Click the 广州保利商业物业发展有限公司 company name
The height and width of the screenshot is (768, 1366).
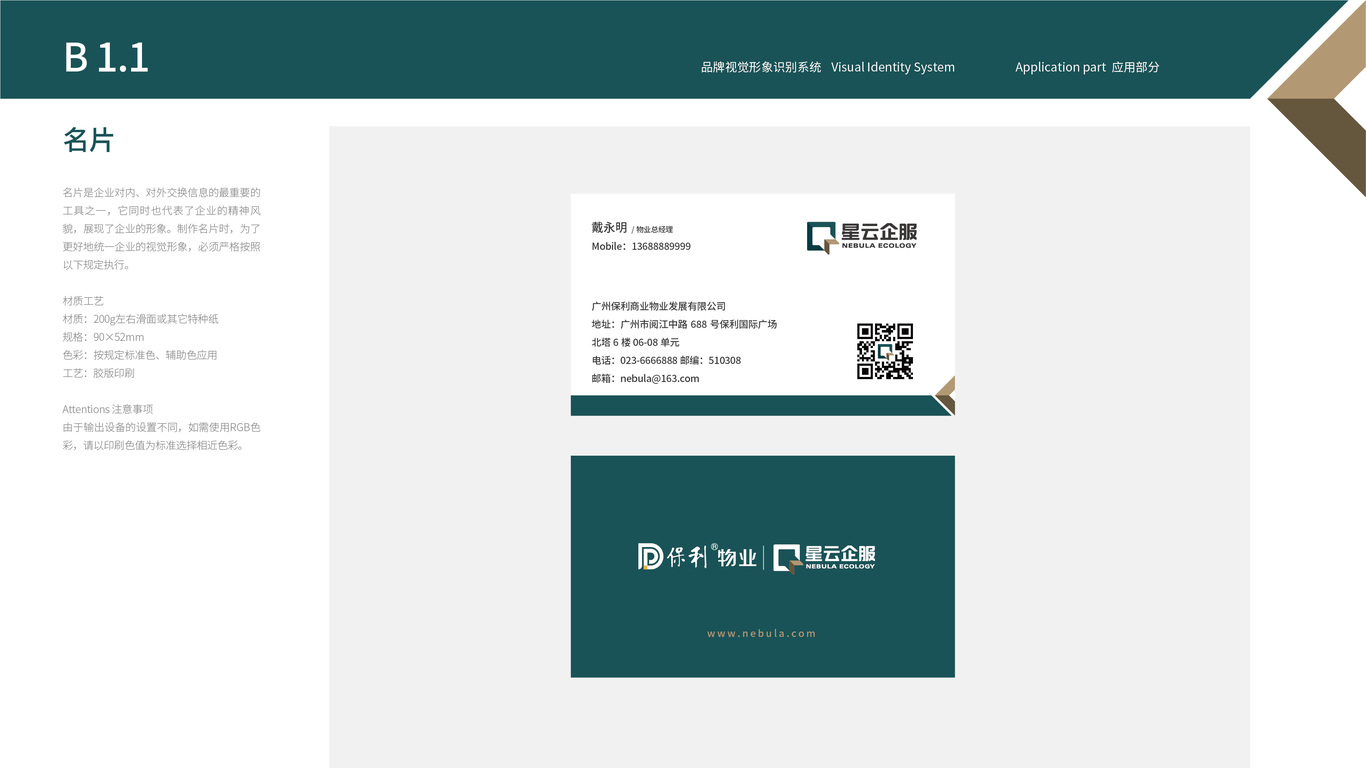tap(659, 306)
